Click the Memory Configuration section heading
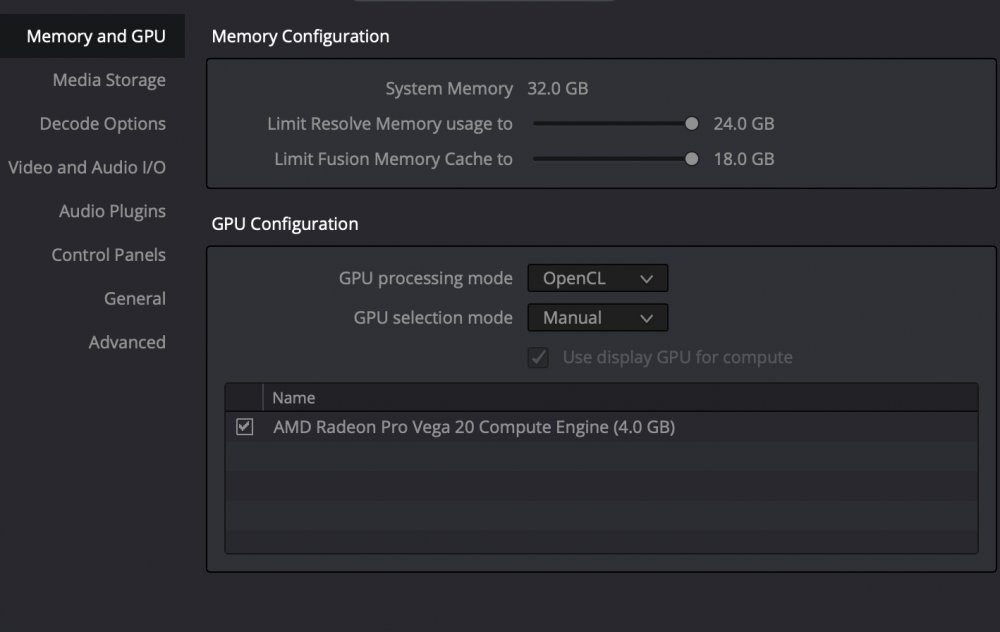This screenshot has width=1000, height=632. (x=299, y=36)
